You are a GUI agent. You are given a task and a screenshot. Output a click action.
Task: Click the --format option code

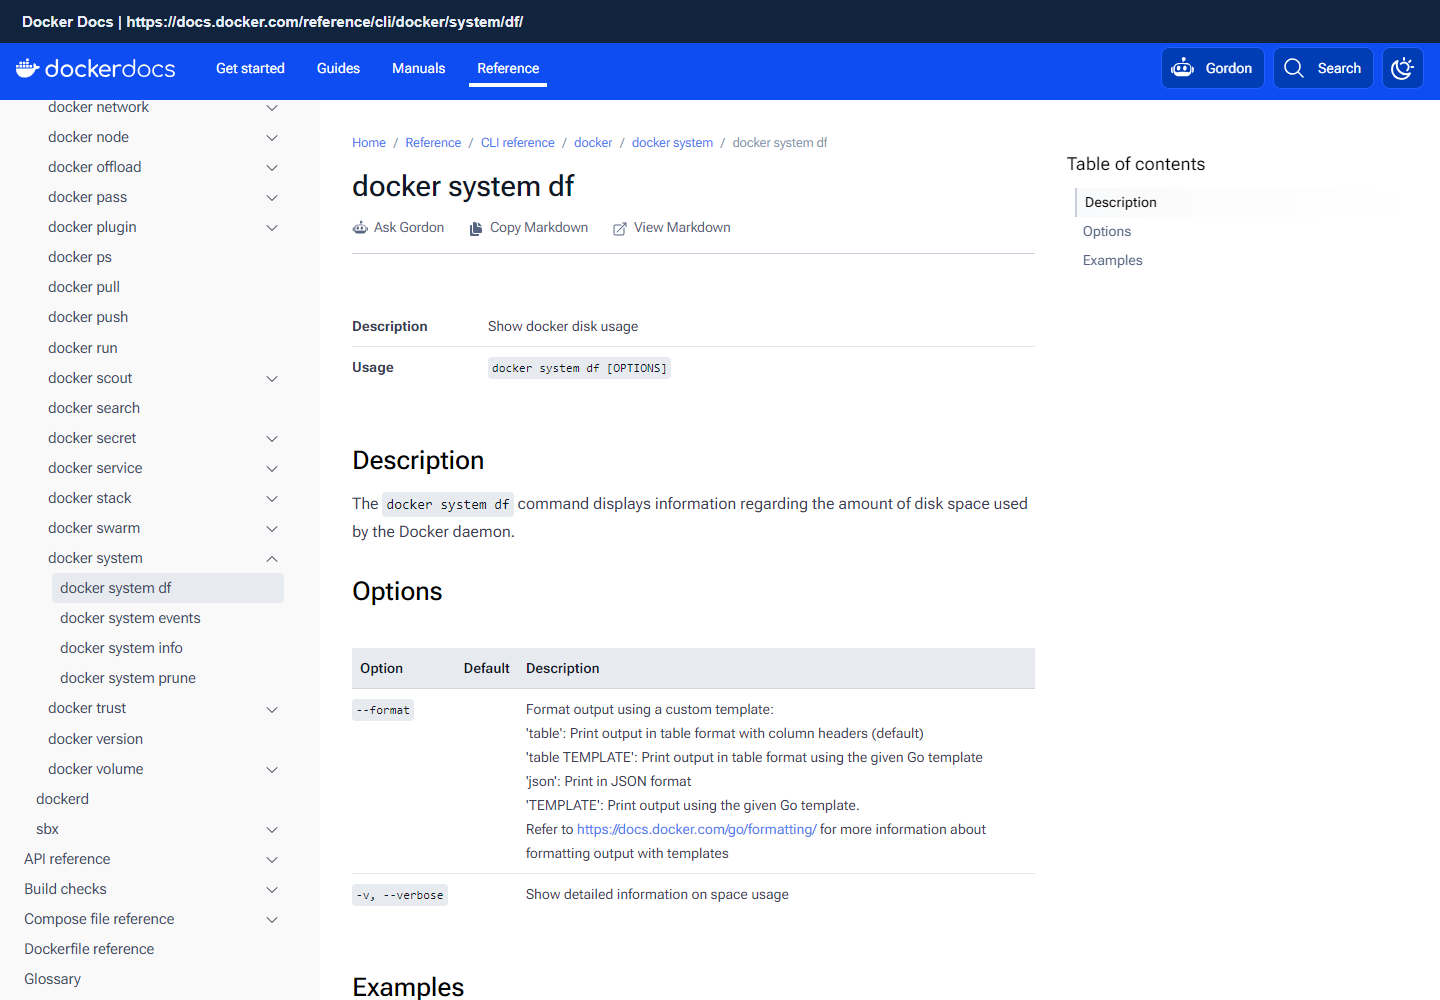pyautogui.click(x=383, y=710)
